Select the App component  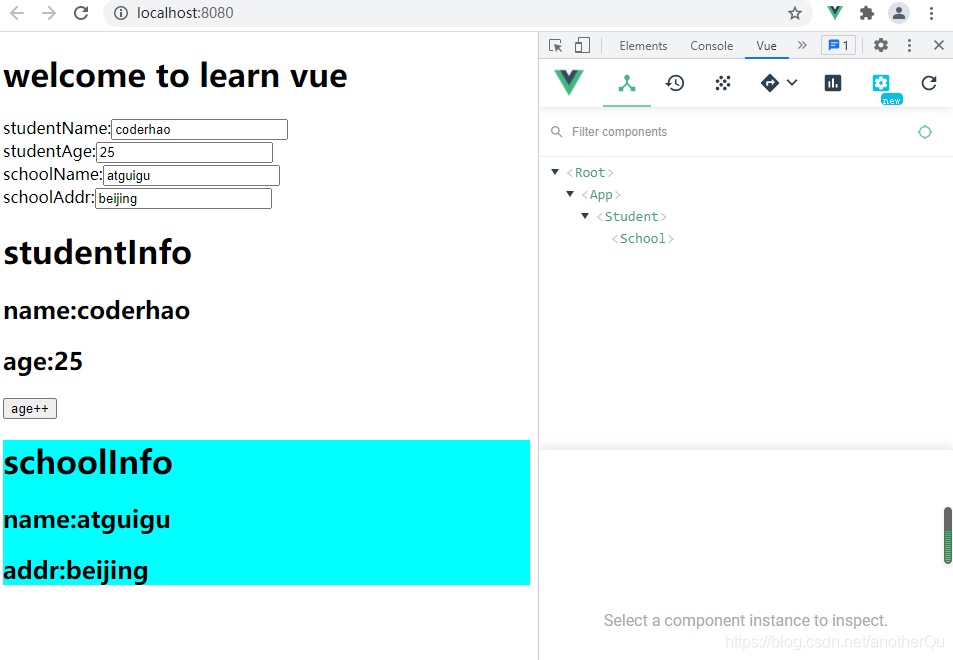click(x=600, y=194)
